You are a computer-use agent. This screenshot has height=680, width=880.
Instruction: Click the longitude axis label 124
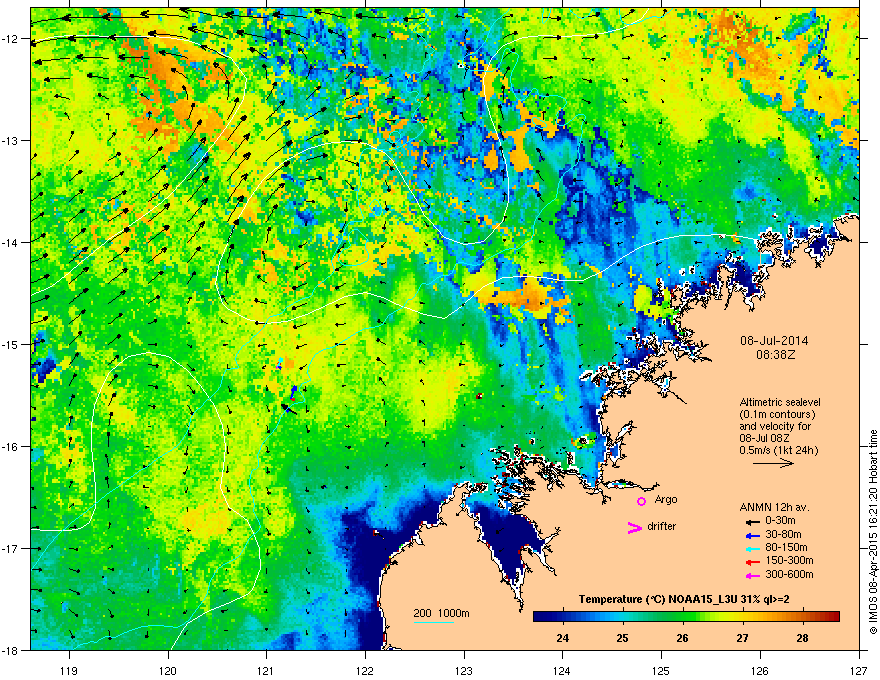pos(562,670)
